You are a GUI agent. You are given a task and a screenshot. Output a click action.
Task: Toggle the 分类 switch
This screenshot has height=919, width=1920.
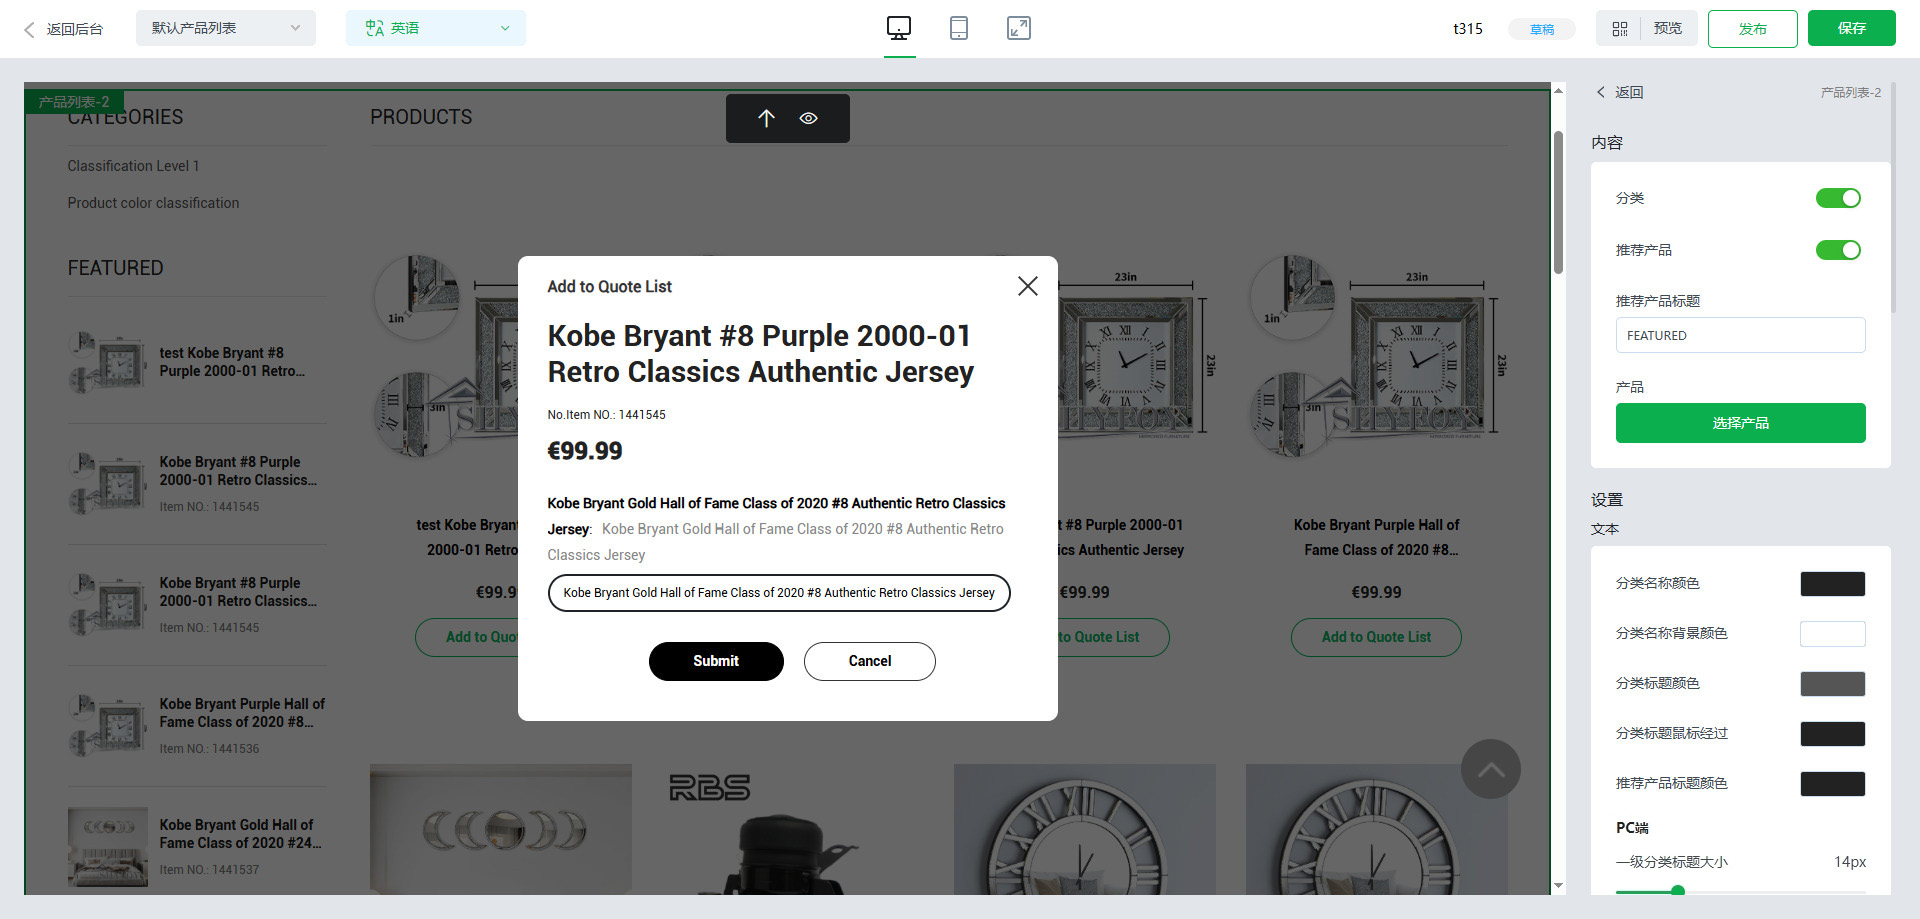click(1838, 198)
